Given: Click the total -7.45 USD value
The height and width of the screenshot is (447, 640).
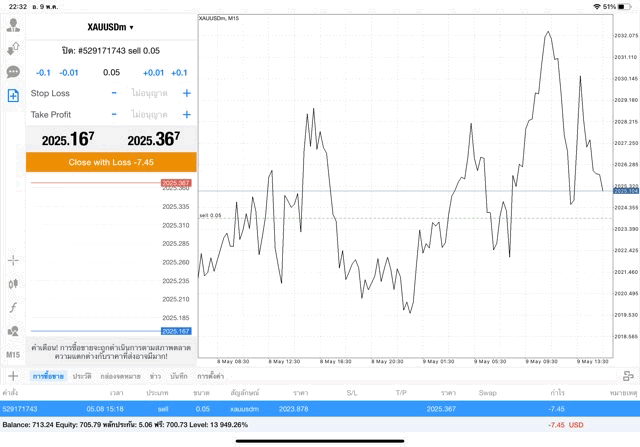Looking at the screenshot, I should coord(565,425).
